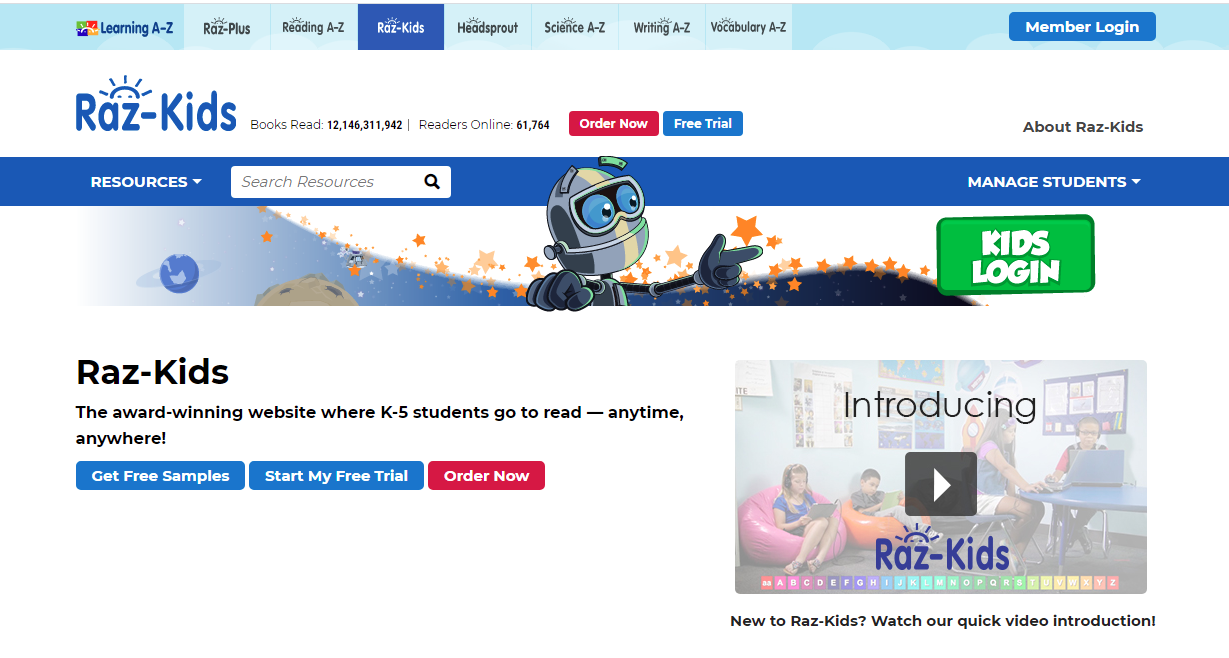Click the blue planet in banner

[179, 272]
